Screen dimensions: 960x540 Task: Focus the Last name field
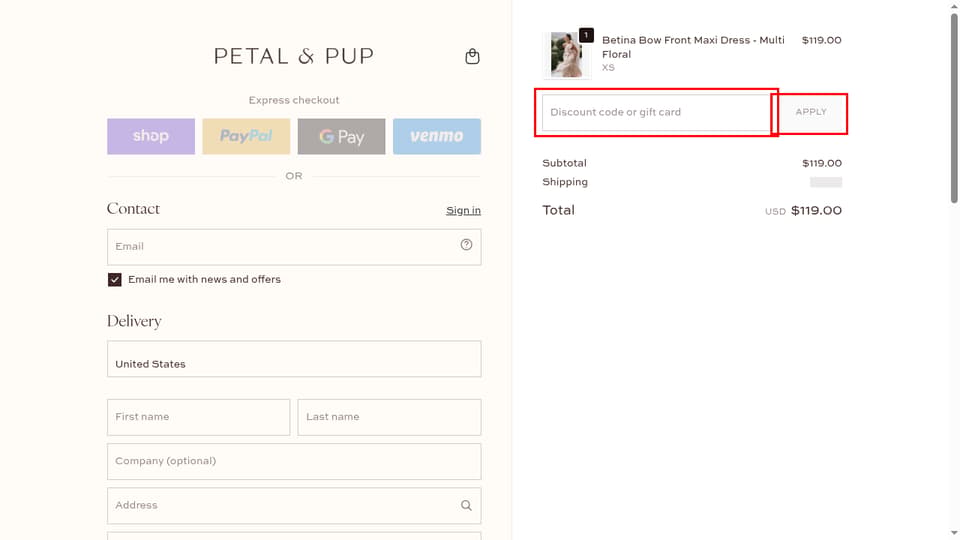tap(389, 418)
